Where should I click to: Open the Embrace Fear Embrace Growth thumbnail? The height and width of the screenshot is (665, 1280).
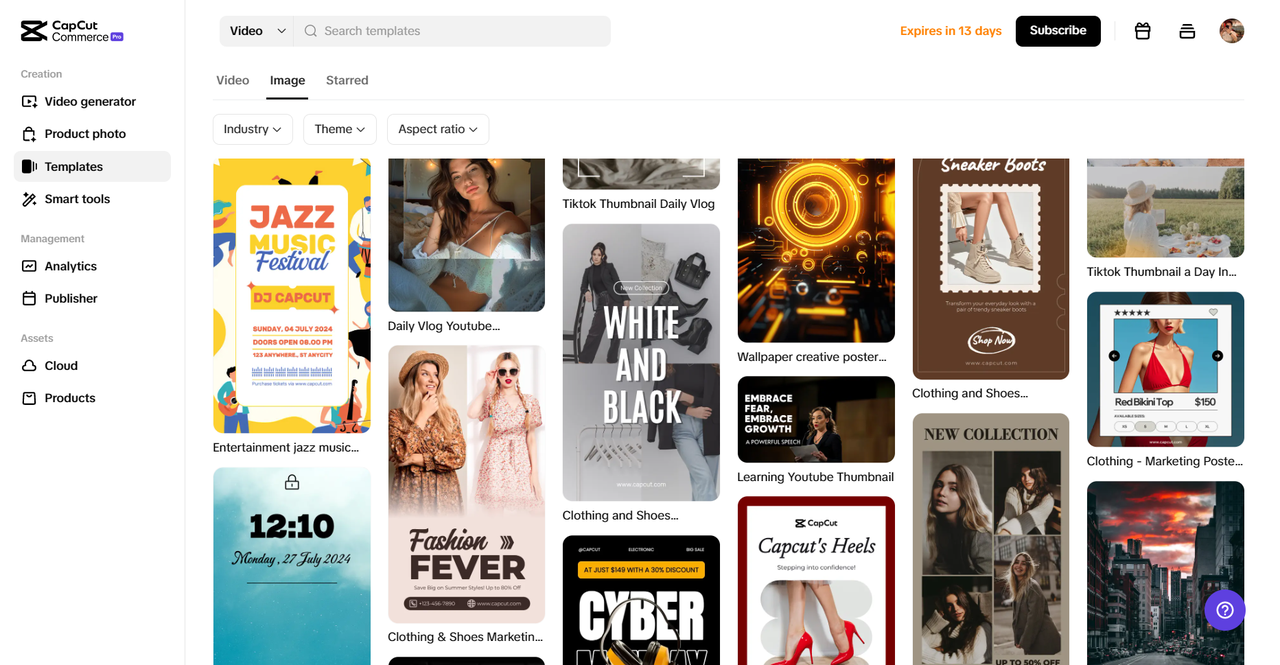coord(816,419)
